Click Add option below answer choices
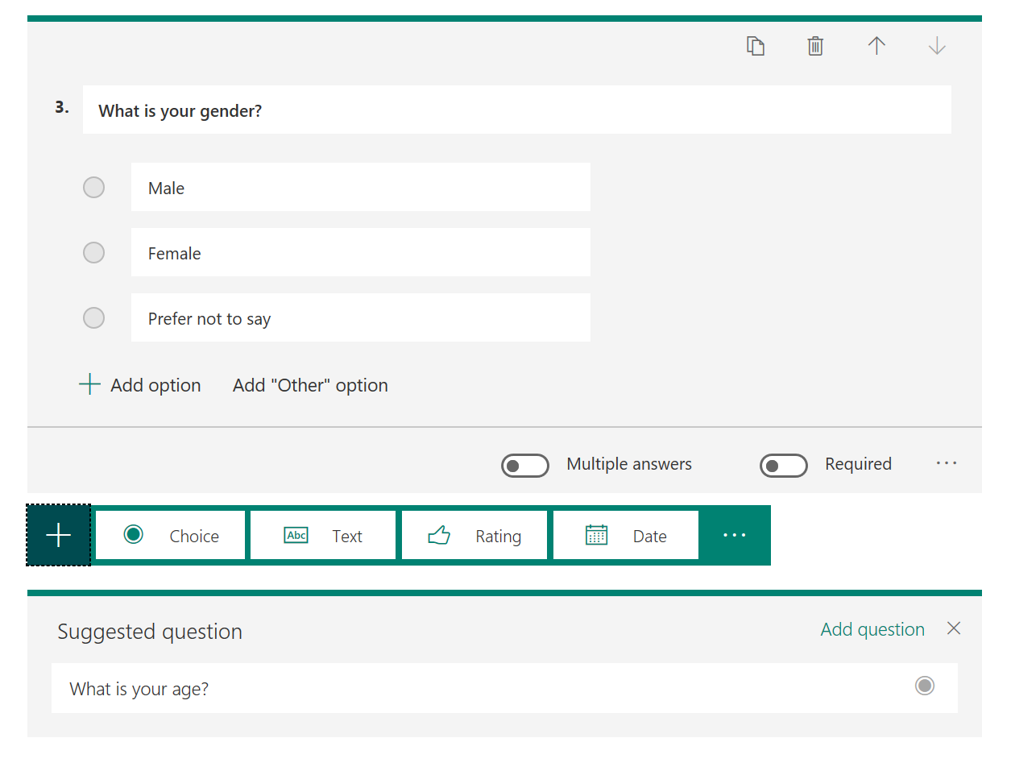This screenshot has width=1011, height=771. [x=139, y=384]
